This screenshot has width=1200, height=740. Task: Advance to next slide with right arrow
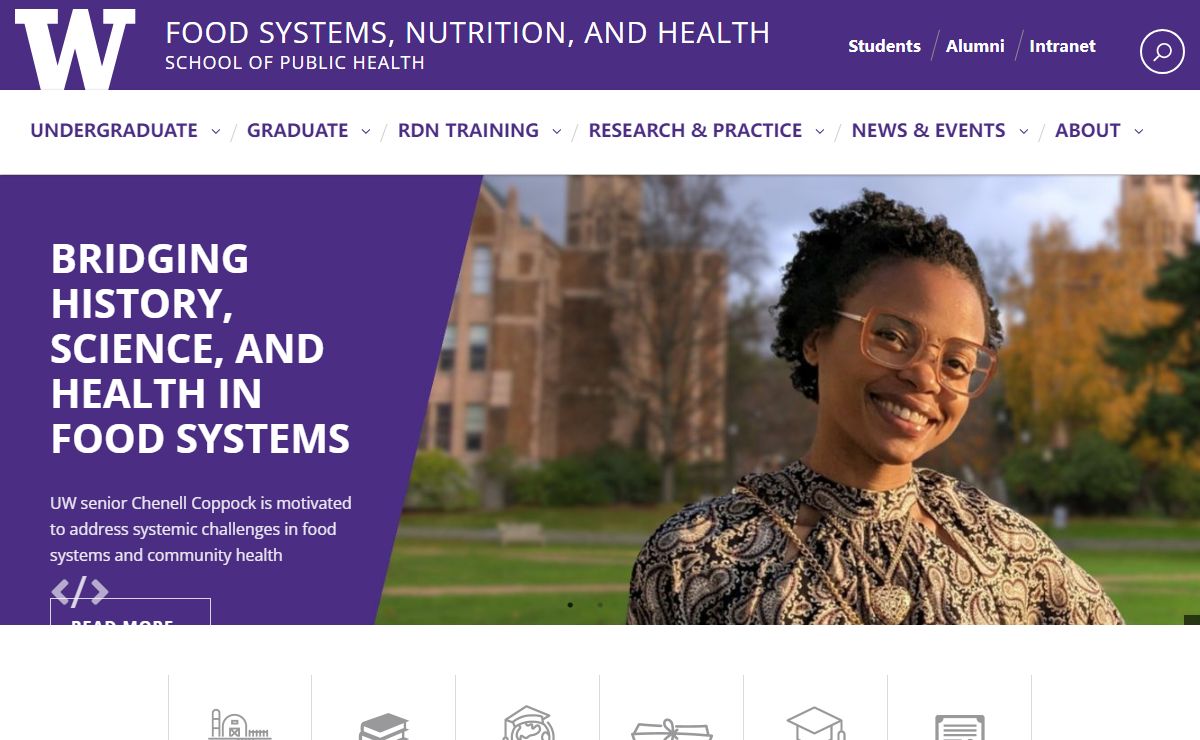[99, 592]
